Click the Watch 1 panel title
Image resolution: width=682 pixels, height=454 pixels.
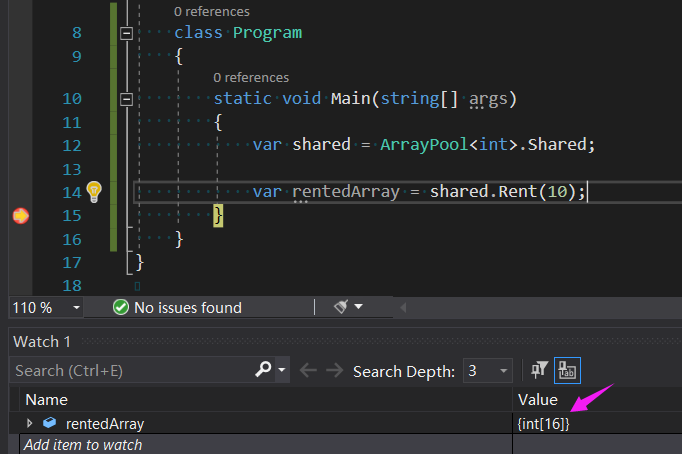(x=42, y=342)
